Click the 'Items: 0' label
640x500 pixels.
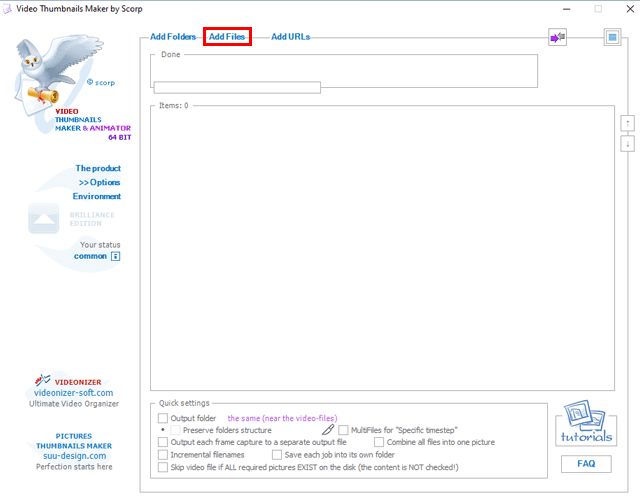(x=174, y=105)
